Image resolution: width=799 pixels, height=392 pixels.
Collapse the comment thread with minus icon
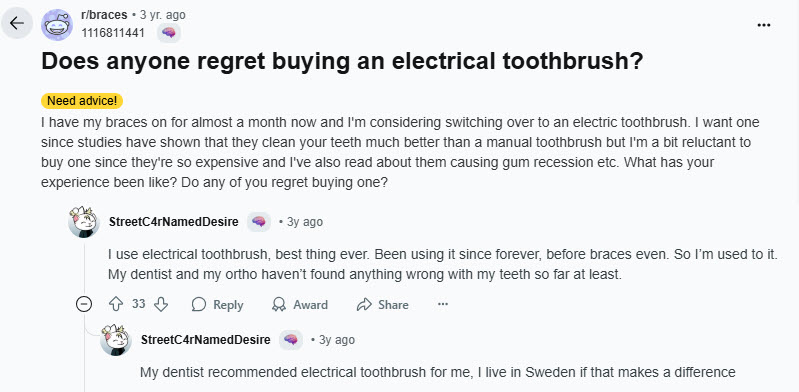pos(84,305)
